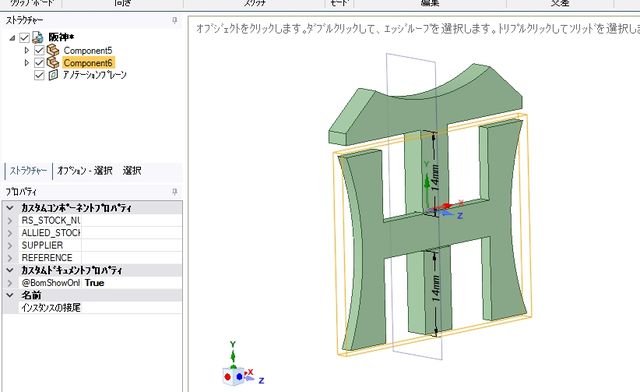The image size is (640, 392).
Task: Open the オプション - 選択 tab
Action: click(x=84, y=171)
